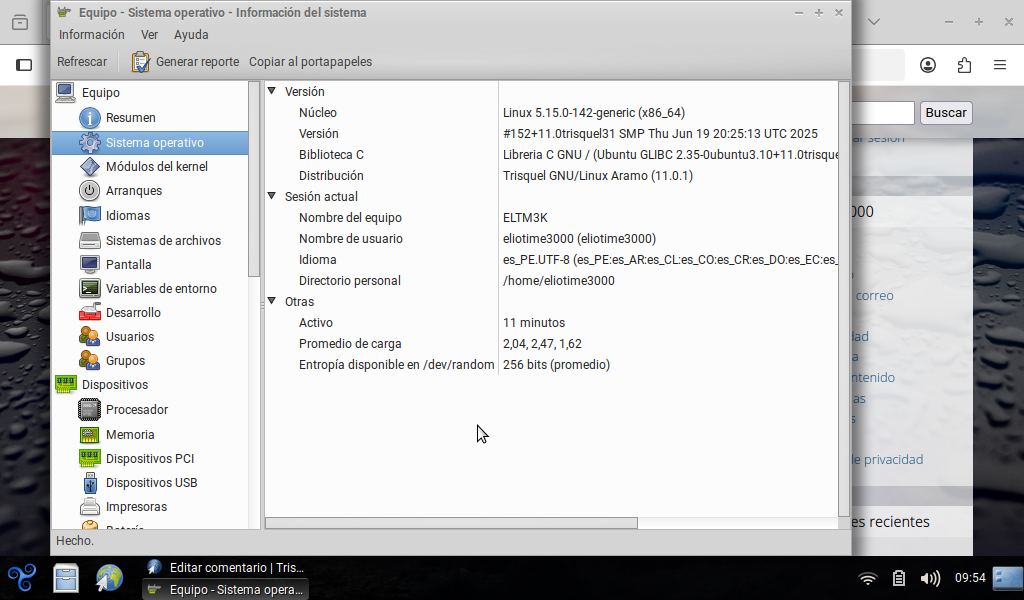This screenshot has height=600, width=1024.
Task: Click the Arranques power icon
Action: (x=89, y=191)
